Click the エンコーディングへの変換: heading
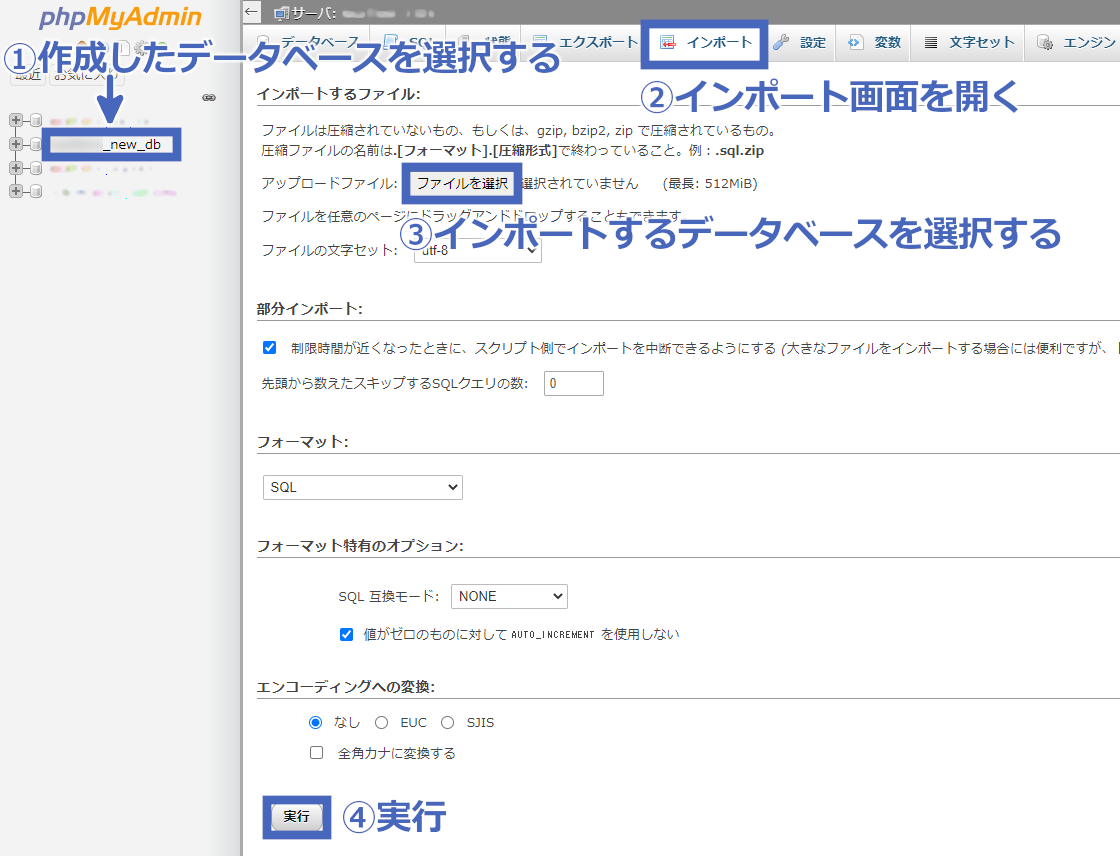The height and width of the screenshot is (856, 1120). tap(346, 687)
